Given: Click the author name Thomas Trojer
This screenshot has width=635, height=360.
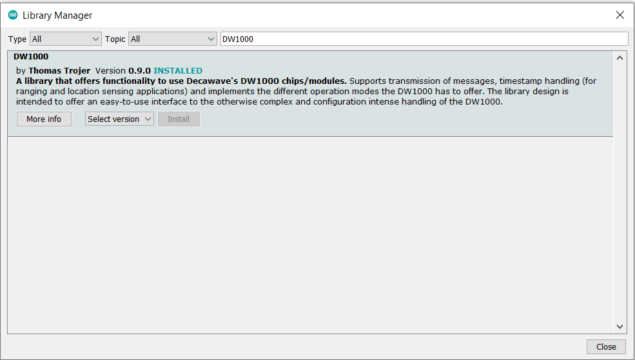Looking at the screenshot, I should [59, 70].
